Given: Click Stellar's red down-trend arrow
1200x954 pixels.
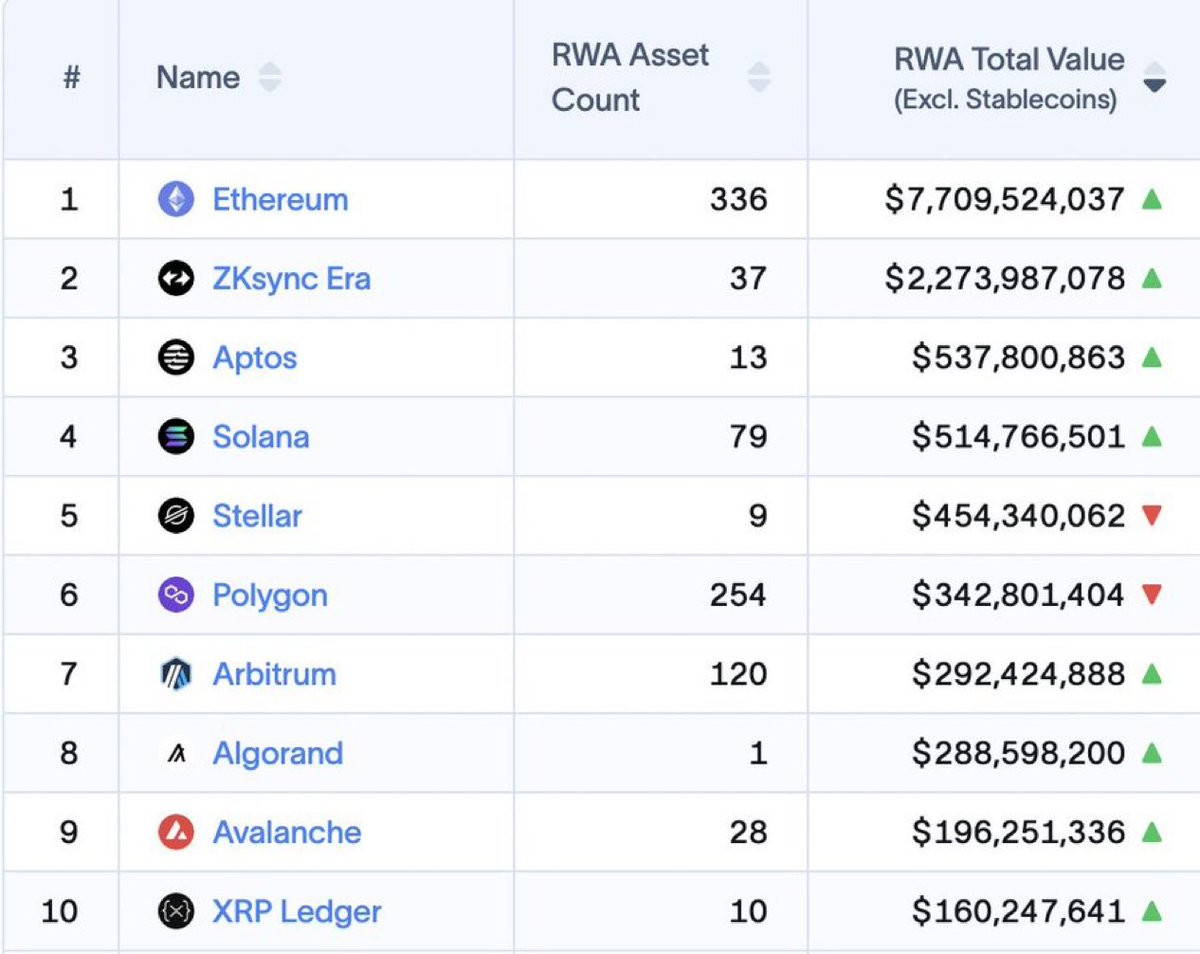Looking at the screenshot, I should coord(1152,516).
